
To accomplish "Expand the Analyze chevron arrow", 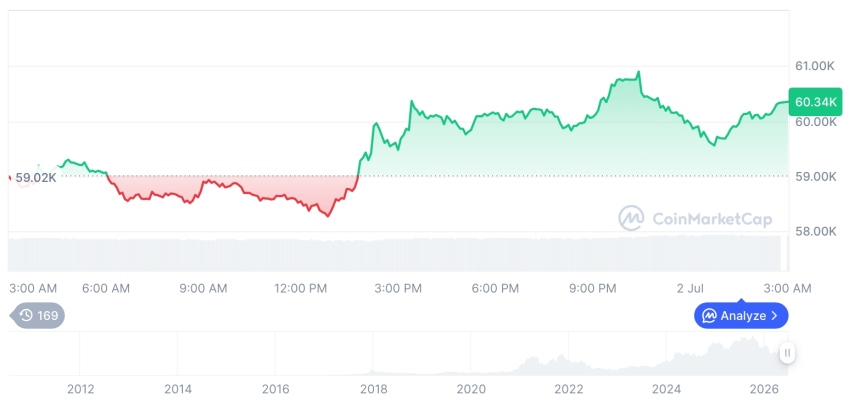I will pos(774,315).
